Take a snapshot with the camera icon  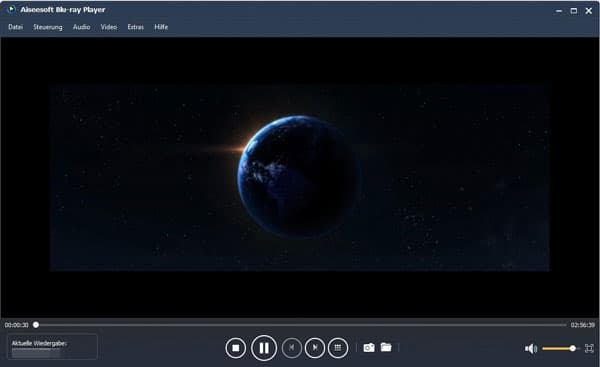369,347
